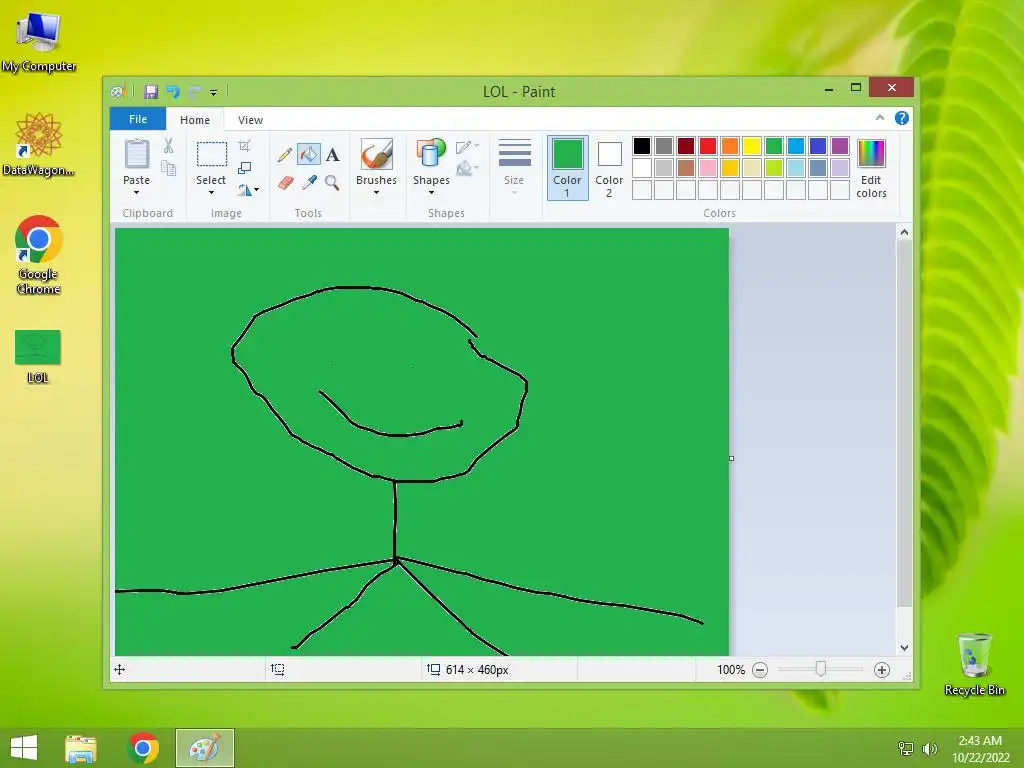This screenshot has width=1024, height=768.
Task: Expand the Brushes dropdown arrow
Action: point(376,193)
